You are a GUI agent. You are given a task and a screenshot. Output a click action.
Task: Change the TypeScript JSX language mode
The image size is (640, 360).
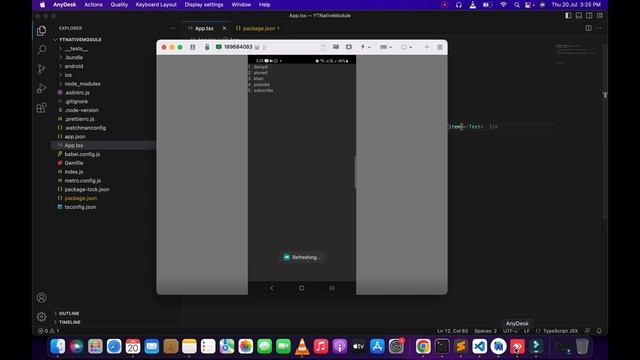560,331
